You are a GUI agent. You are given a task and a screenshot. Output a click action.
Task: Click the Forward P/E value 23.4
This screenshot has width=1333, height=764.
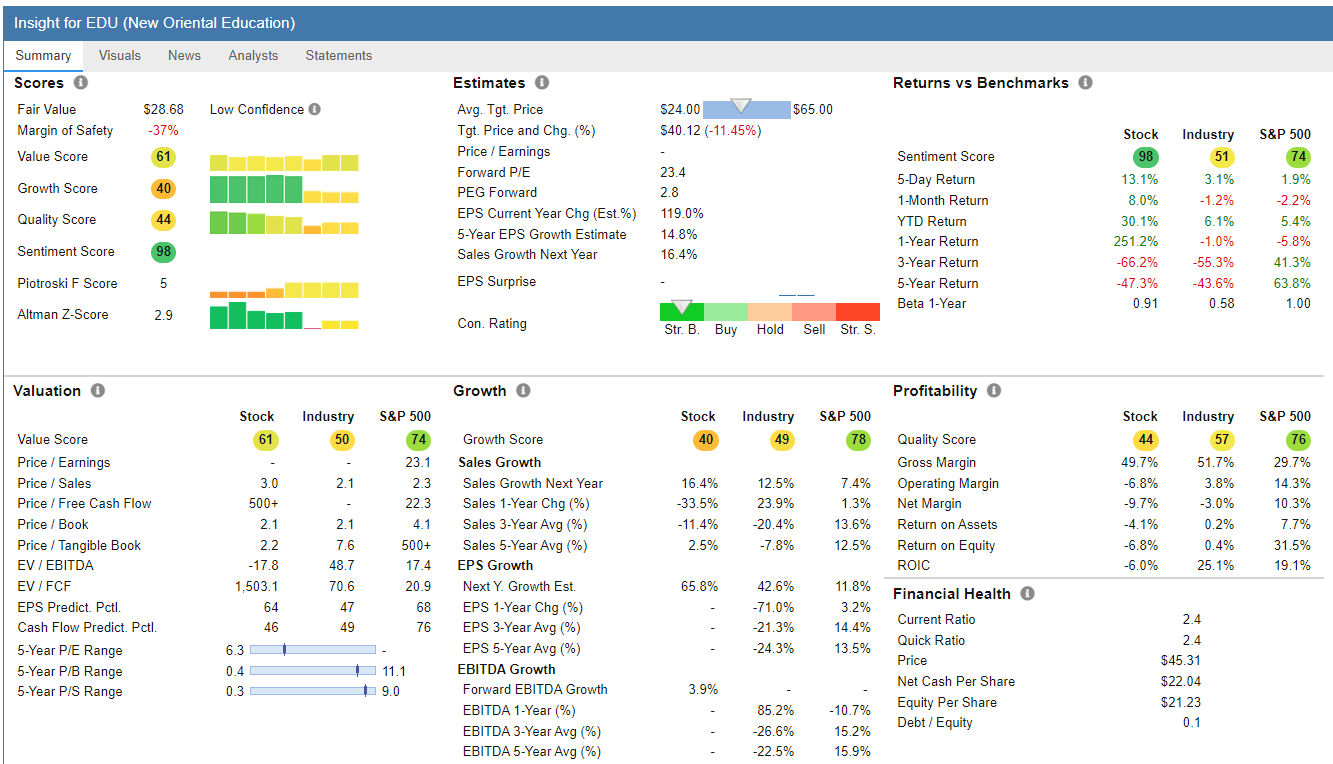pos(673,172)
